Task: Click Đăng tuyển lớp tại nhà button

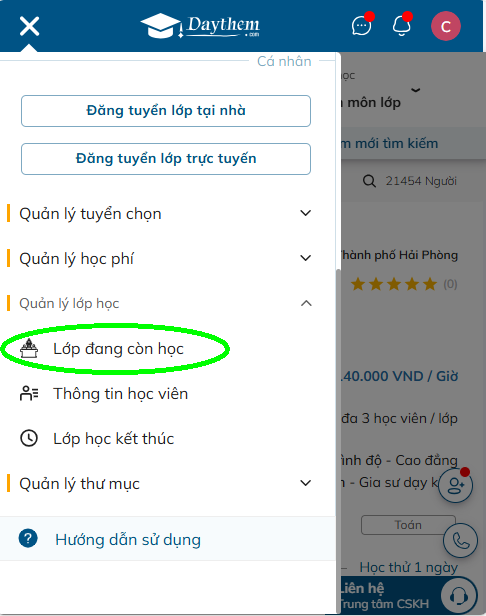Action: click(166, 111)
